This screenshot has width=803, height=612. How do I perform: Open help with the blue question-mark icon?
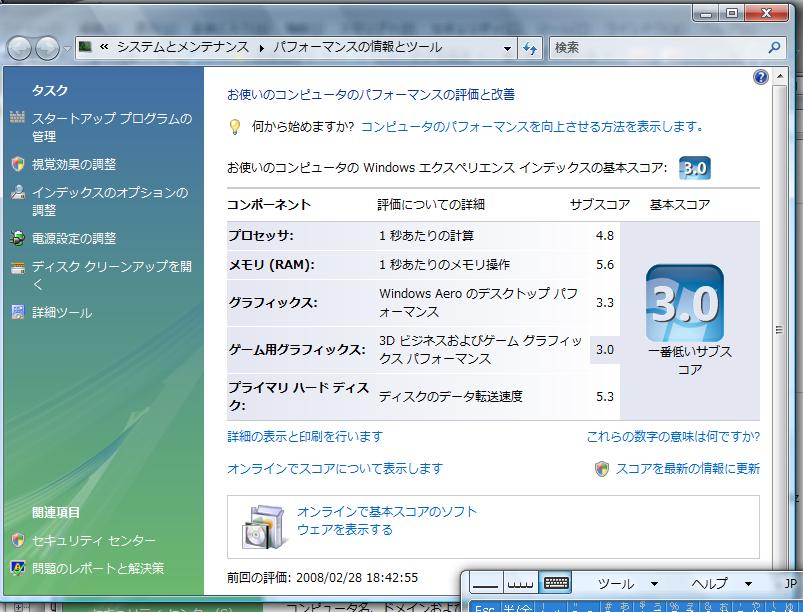760,77
